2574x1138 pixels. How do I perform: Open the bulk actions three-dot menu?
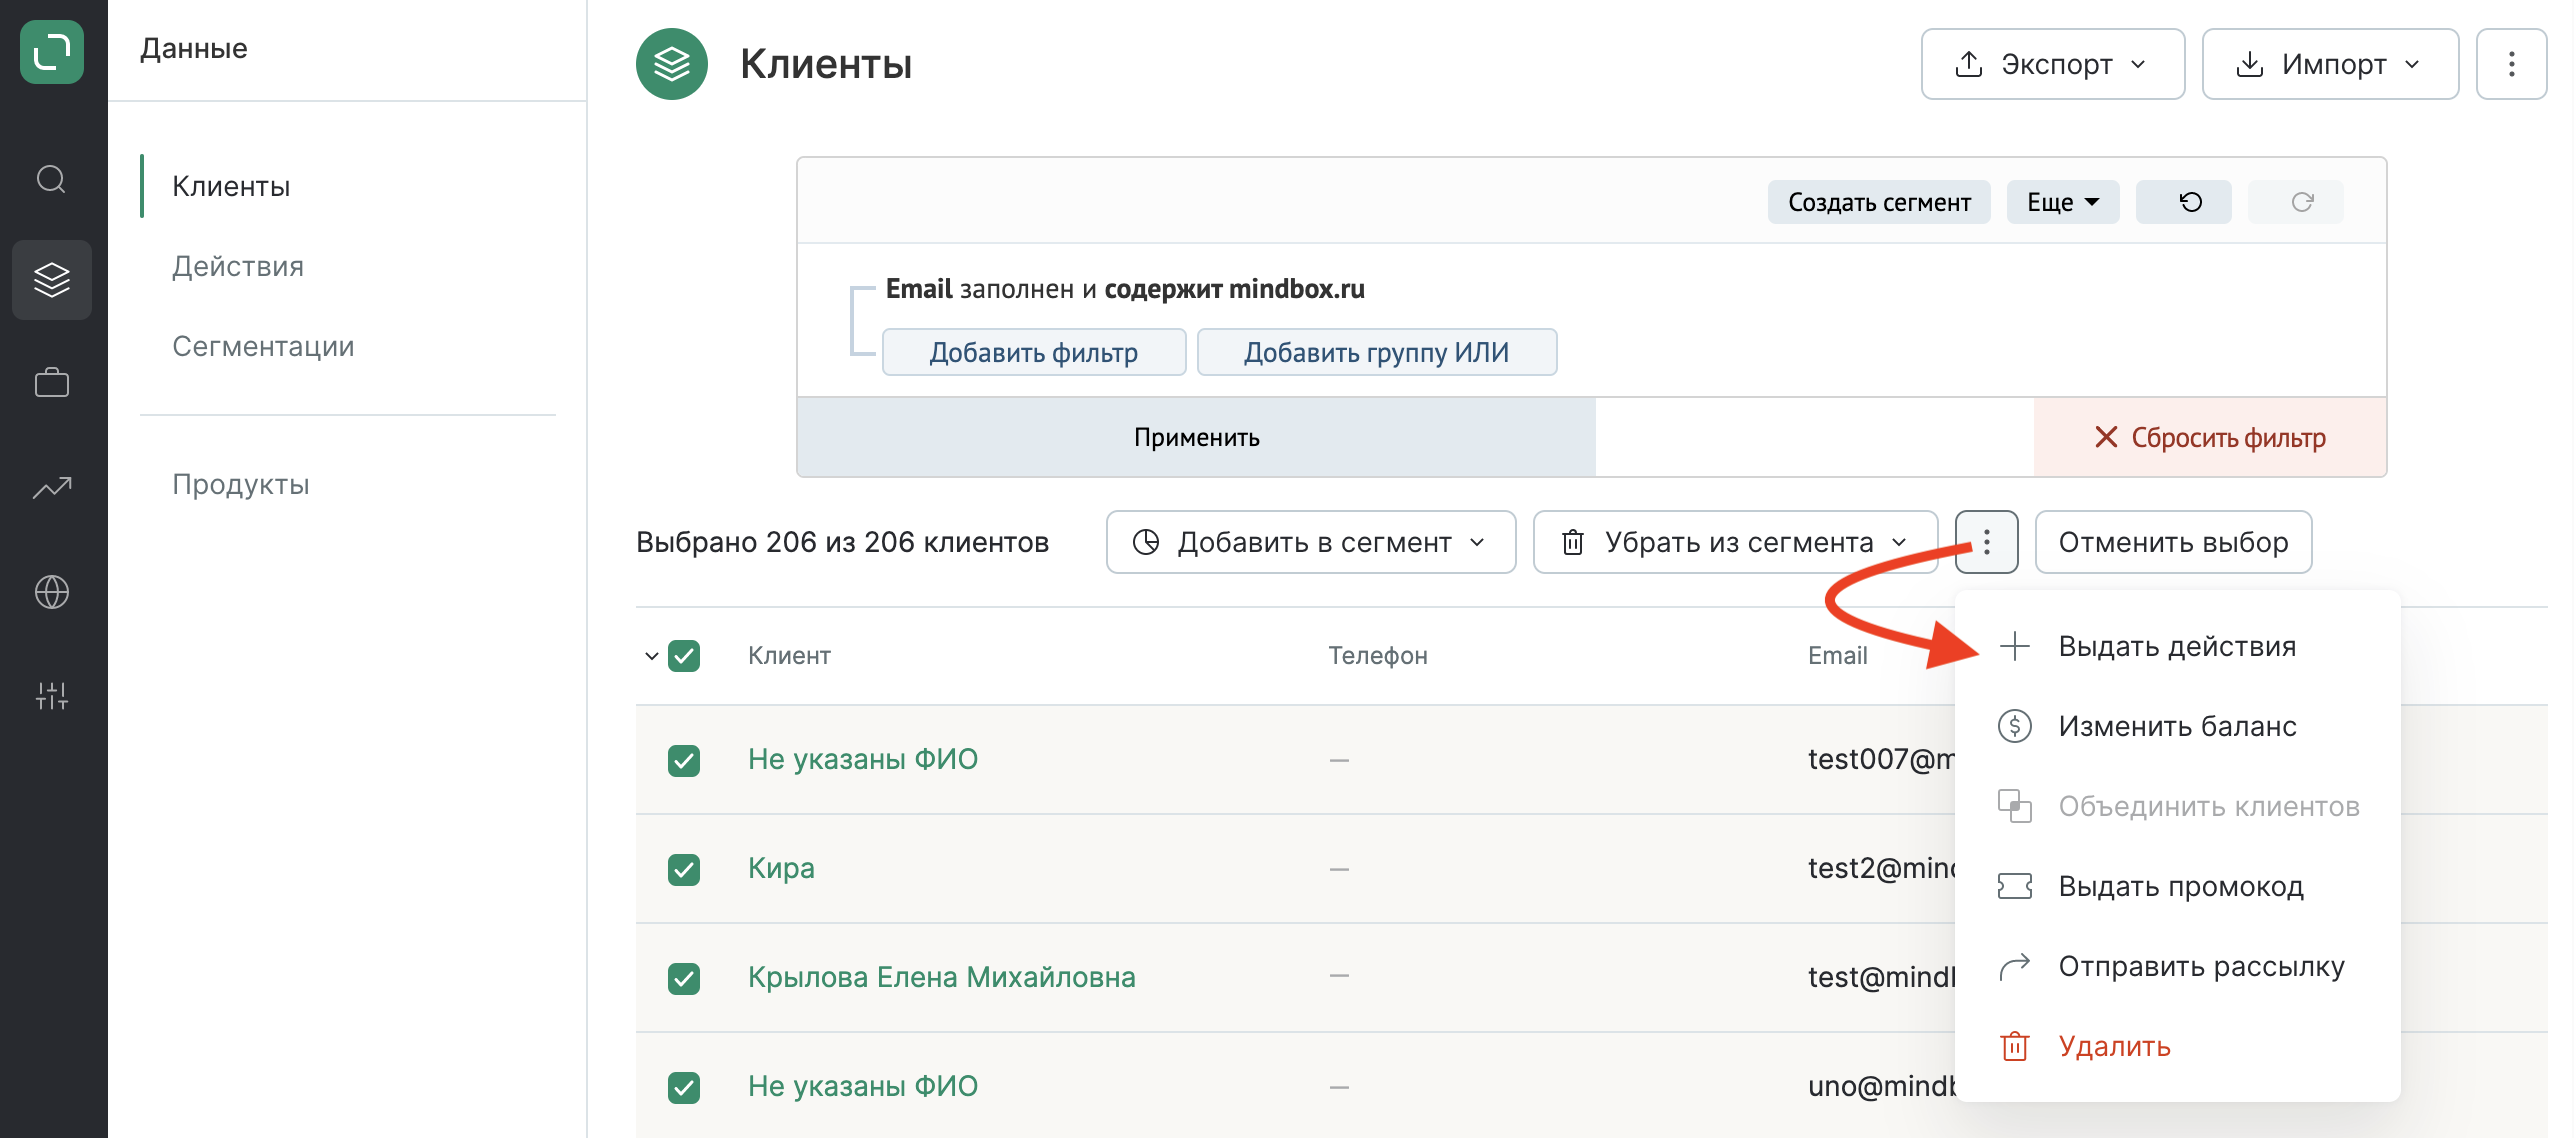pos(1986,542)
